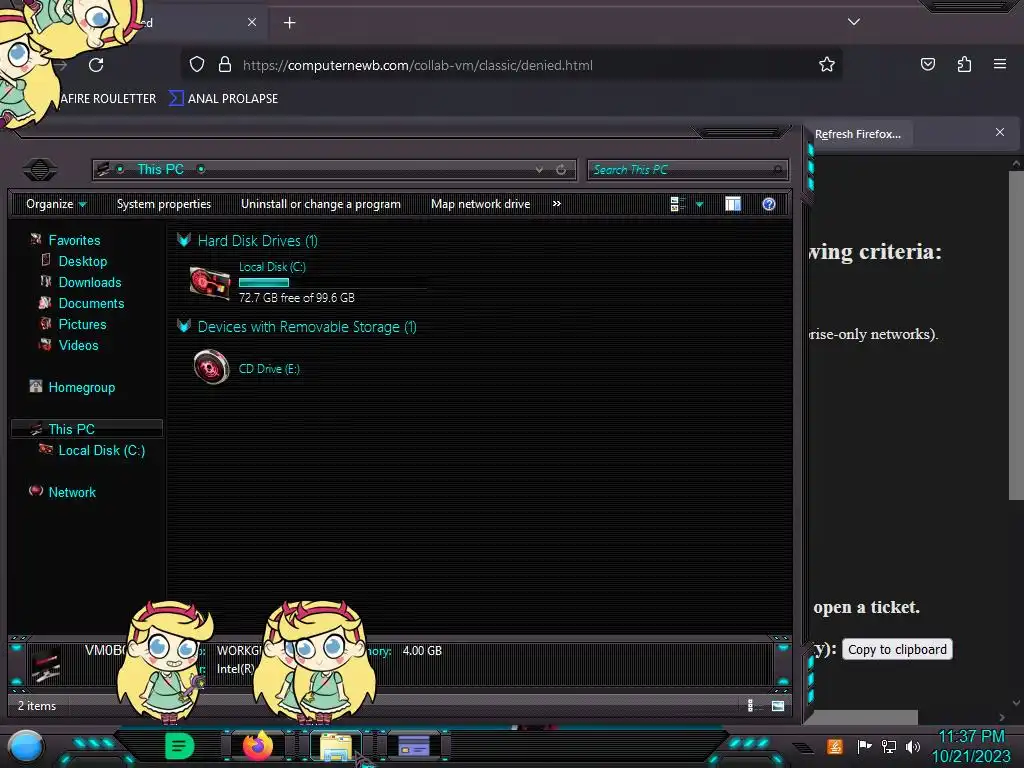This screenshot has width=1024, height=768.
Task: Toggle the preview pane
Action: pyautogui.click(x=733, y=204)
